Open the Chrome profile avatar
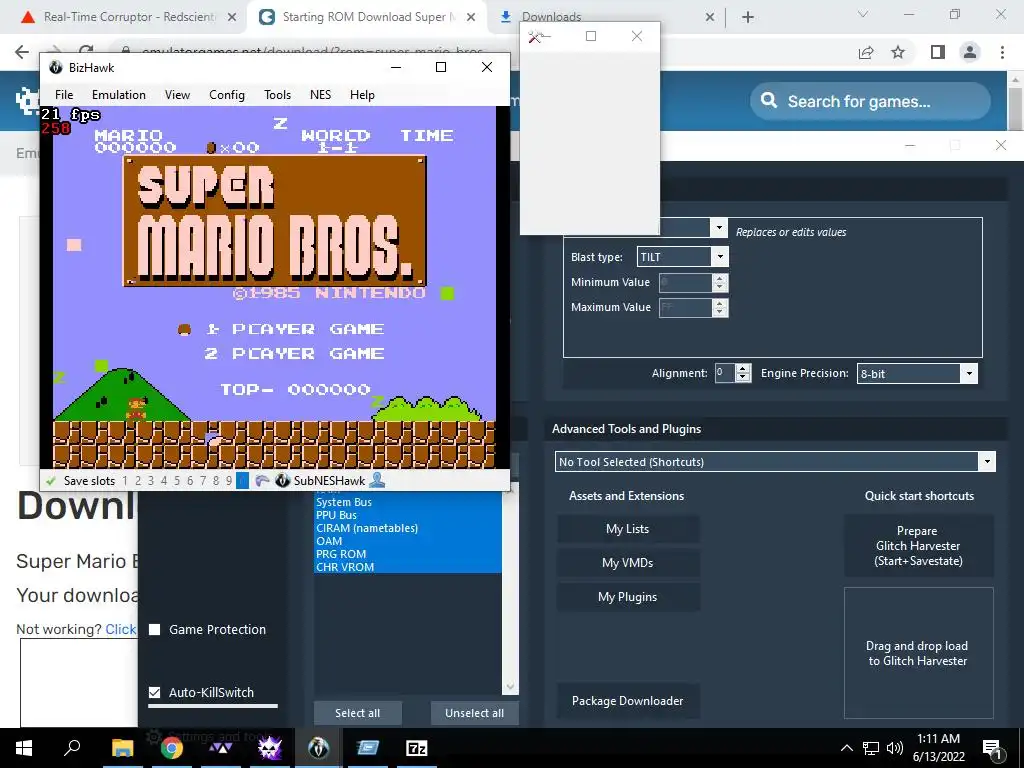This screenshot has height=768, width=1024. (970, 52)
